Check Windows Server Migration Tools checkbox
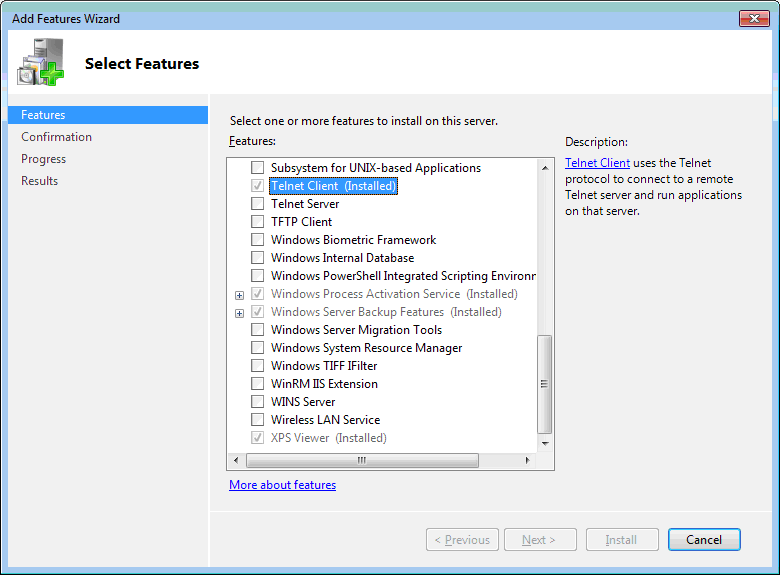This screenshot has width=780, height=575. pos(258,329)
